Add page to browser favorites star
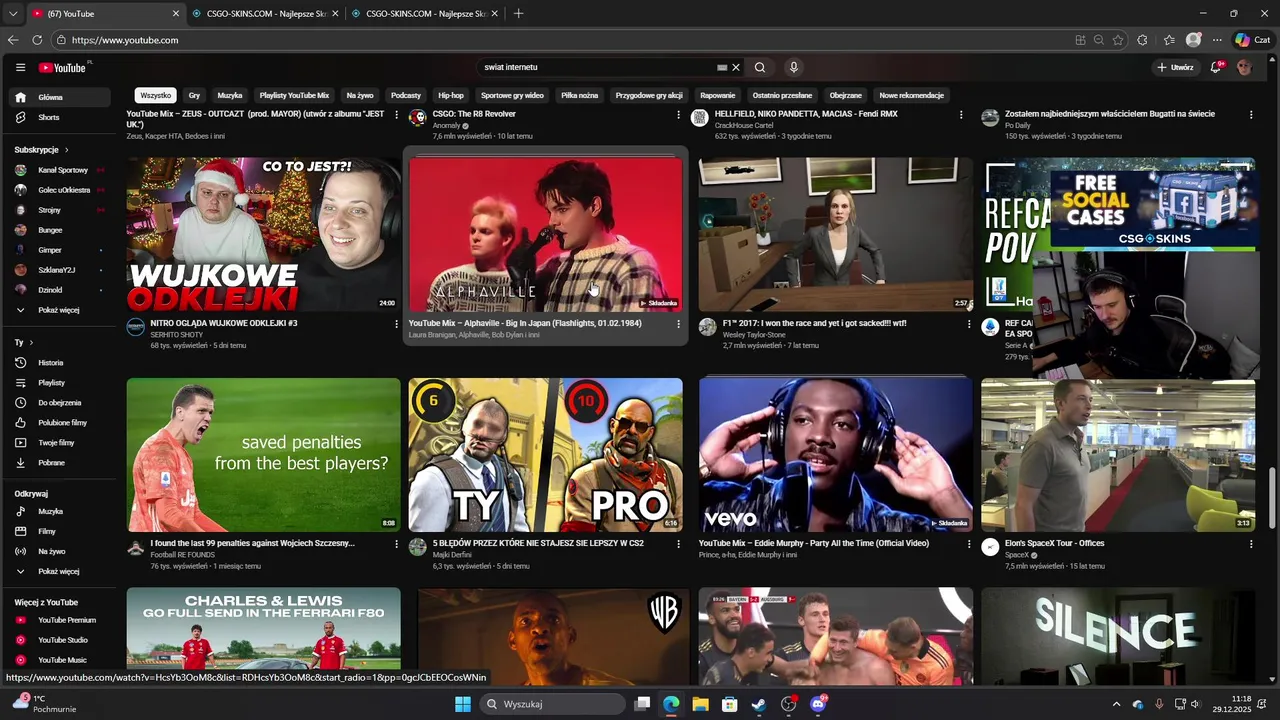This screenshot has height=720, width=1280. point(1118,40)
